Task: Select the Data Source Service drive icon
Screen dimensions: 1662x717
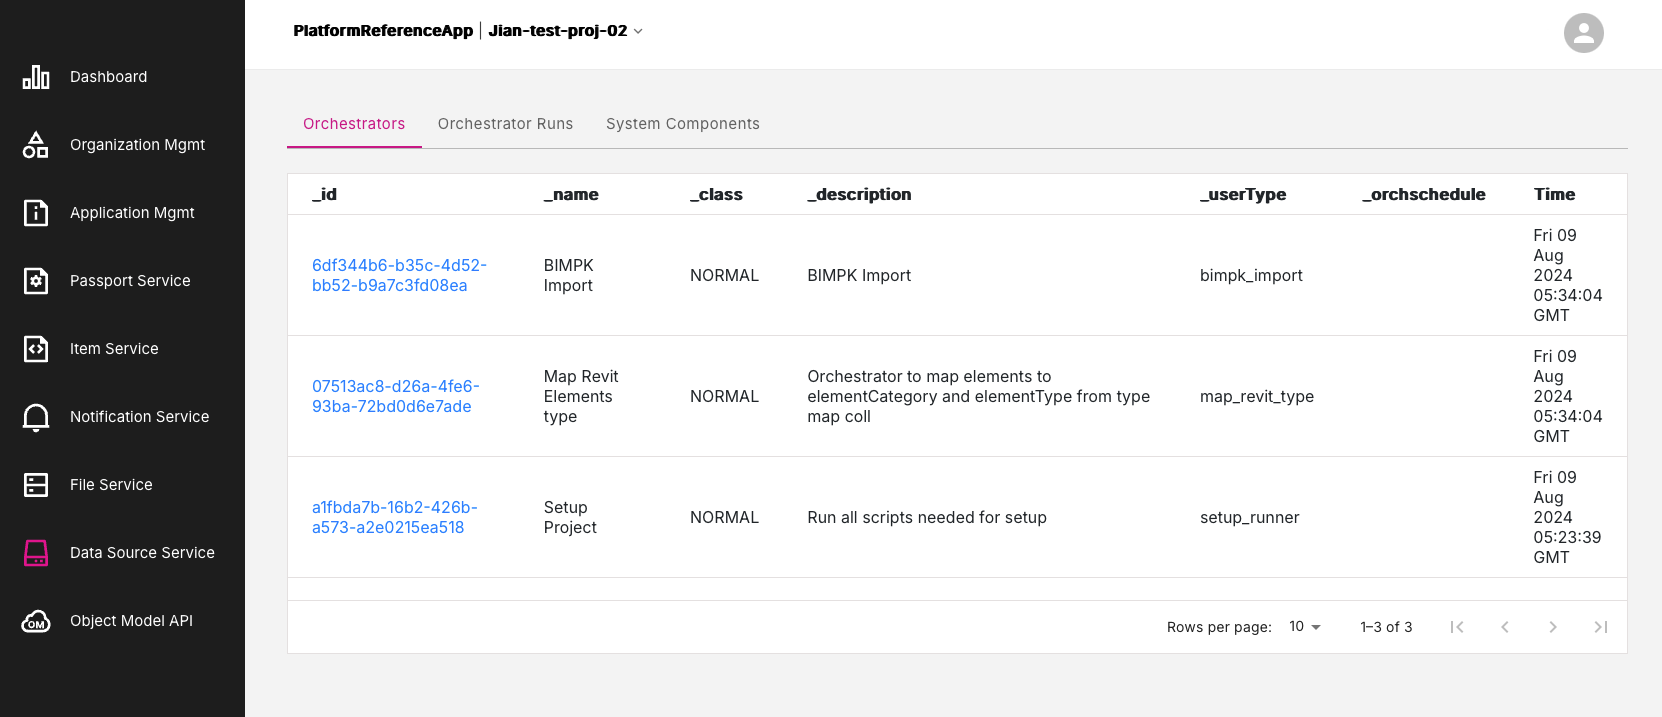Action: tap(36, 553)
